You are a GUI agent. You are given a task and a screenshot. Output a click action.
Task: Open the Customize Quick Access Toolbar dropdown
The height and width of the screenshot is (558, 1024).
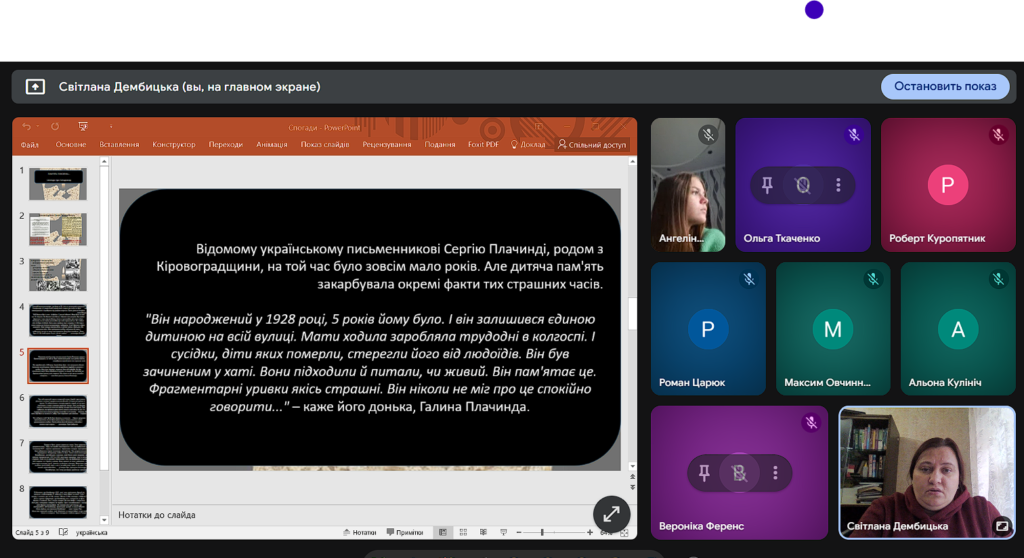click(x=109, y=127)
